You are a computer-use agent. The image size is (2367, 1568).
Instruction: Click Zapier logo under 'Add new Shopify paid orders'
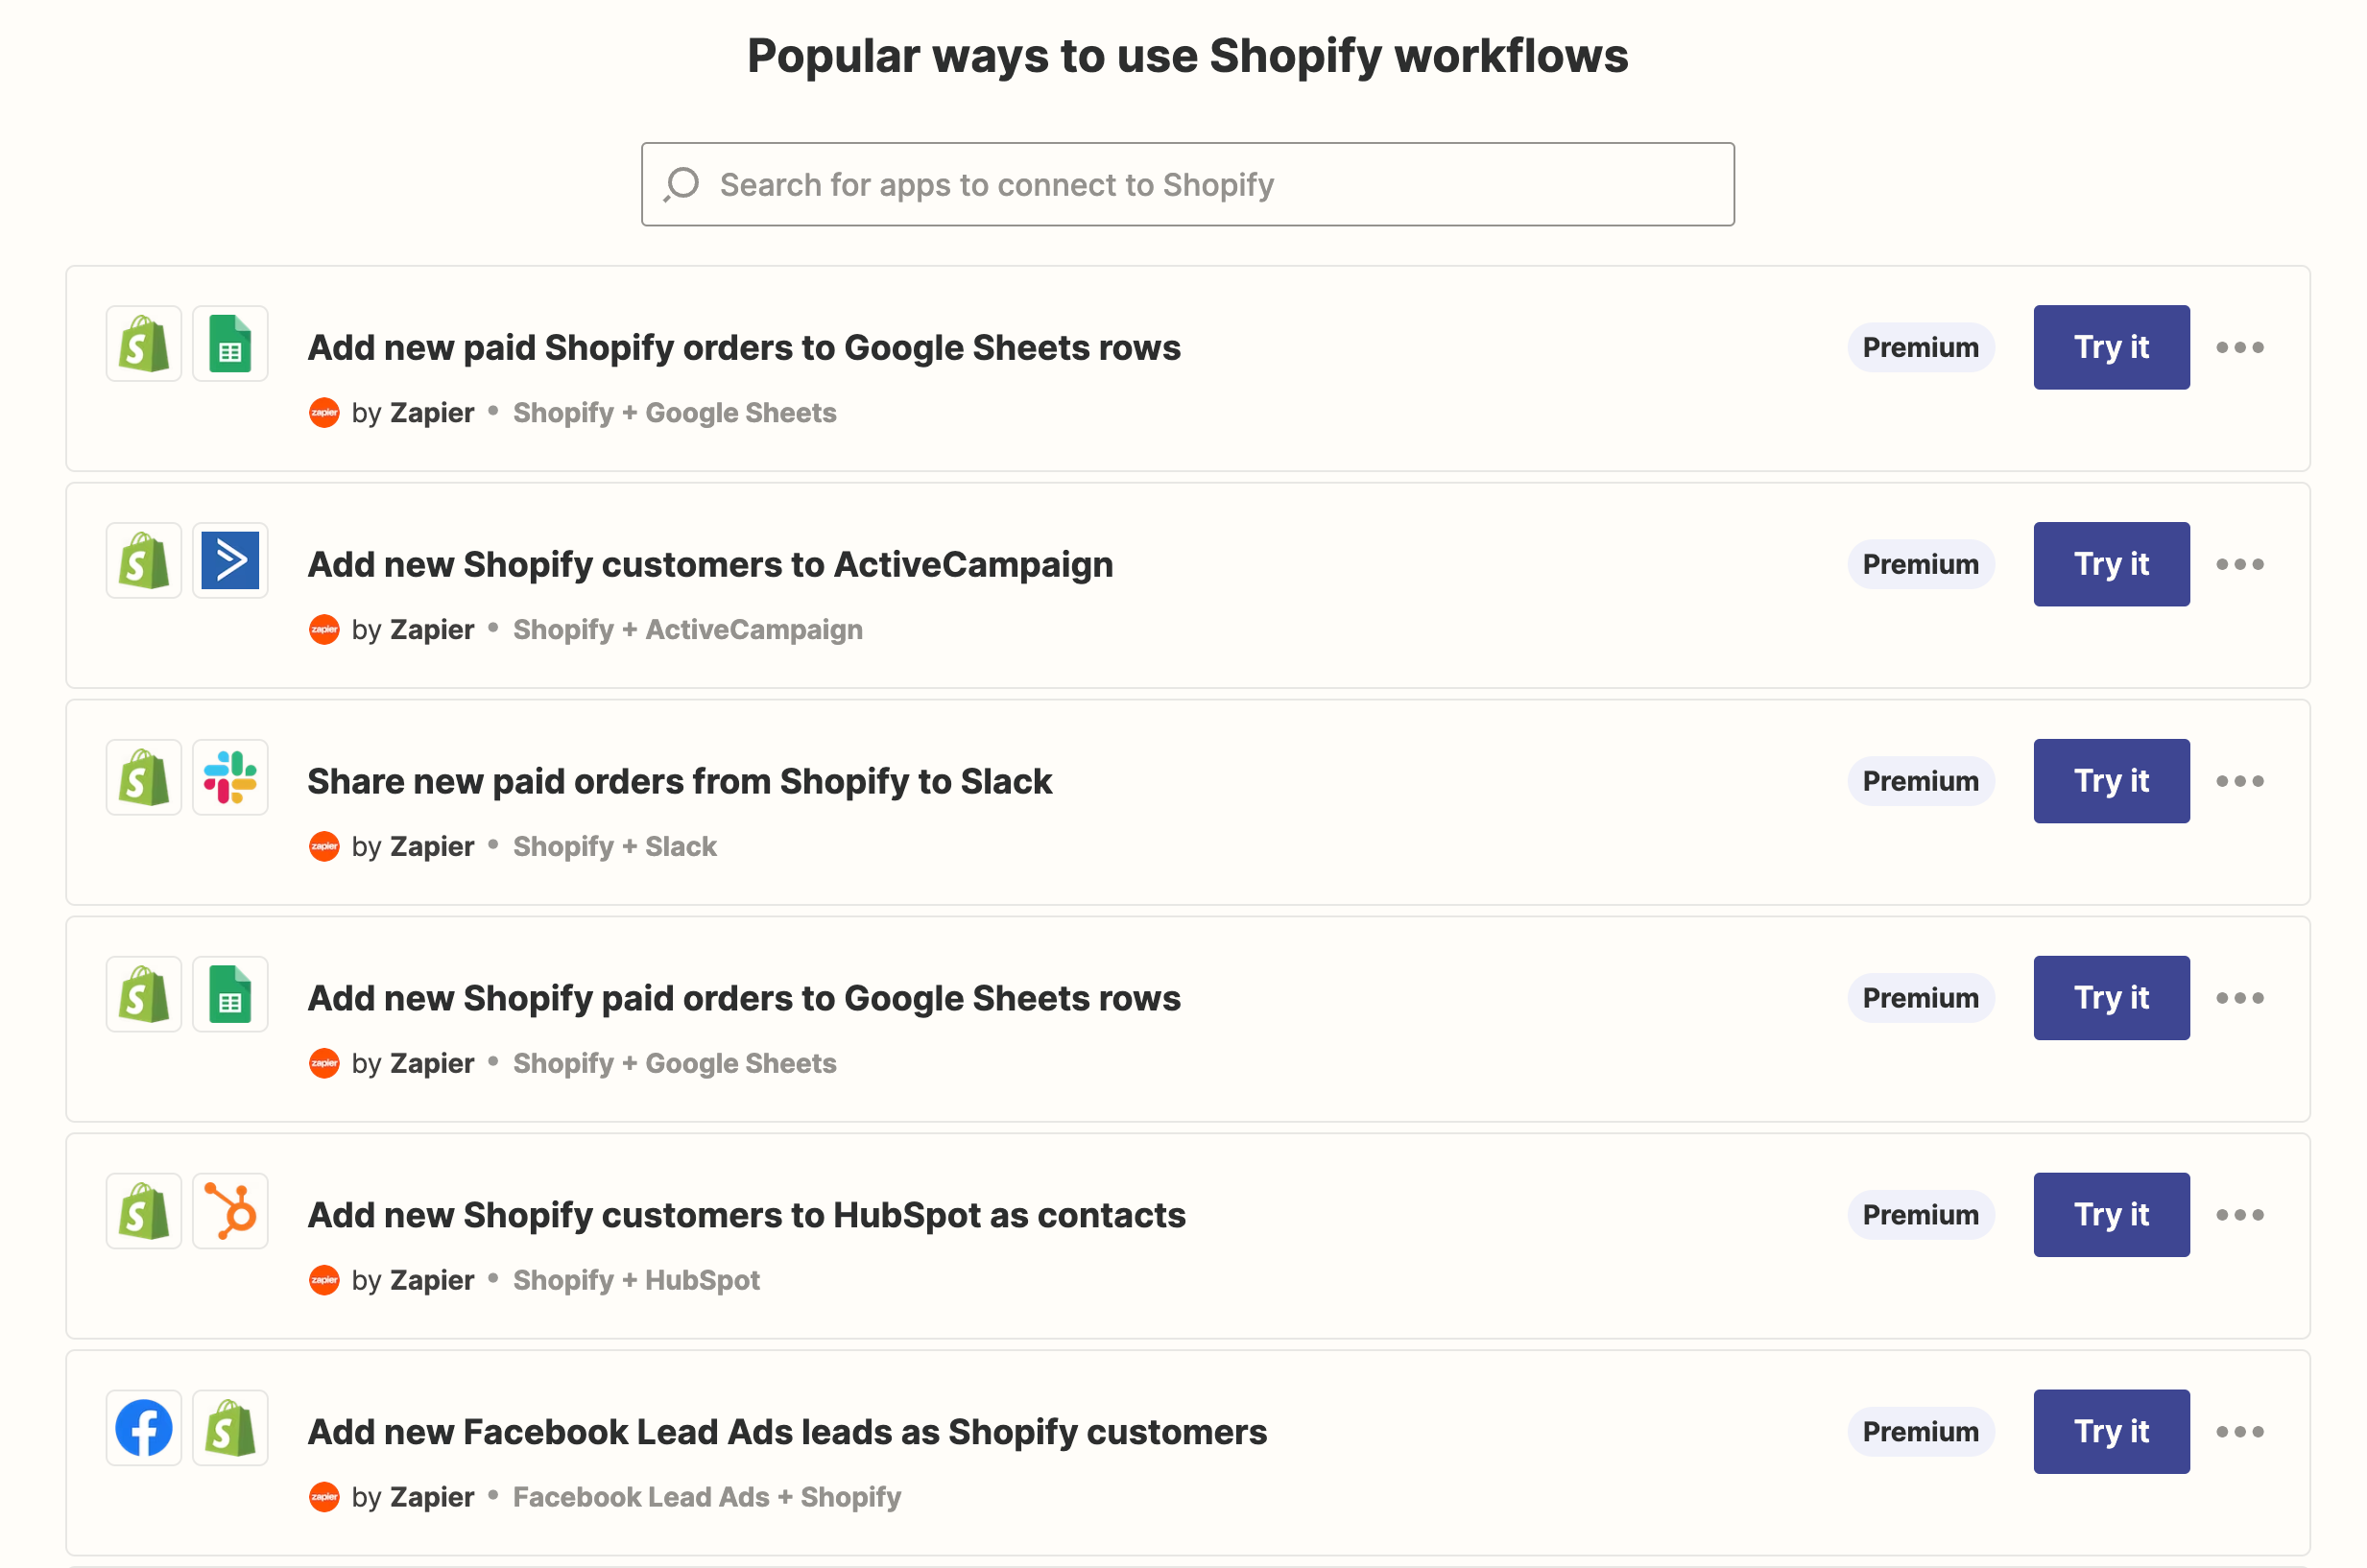pyautogui.click(x=324, y=1064)
